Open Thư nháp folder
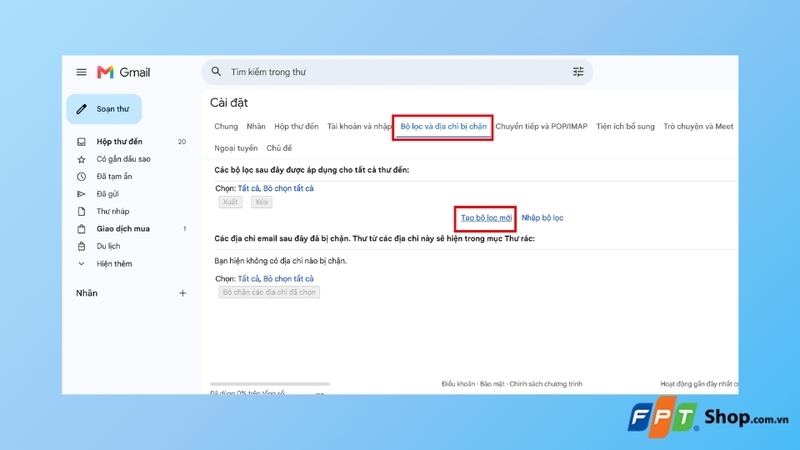 (113, 211)
